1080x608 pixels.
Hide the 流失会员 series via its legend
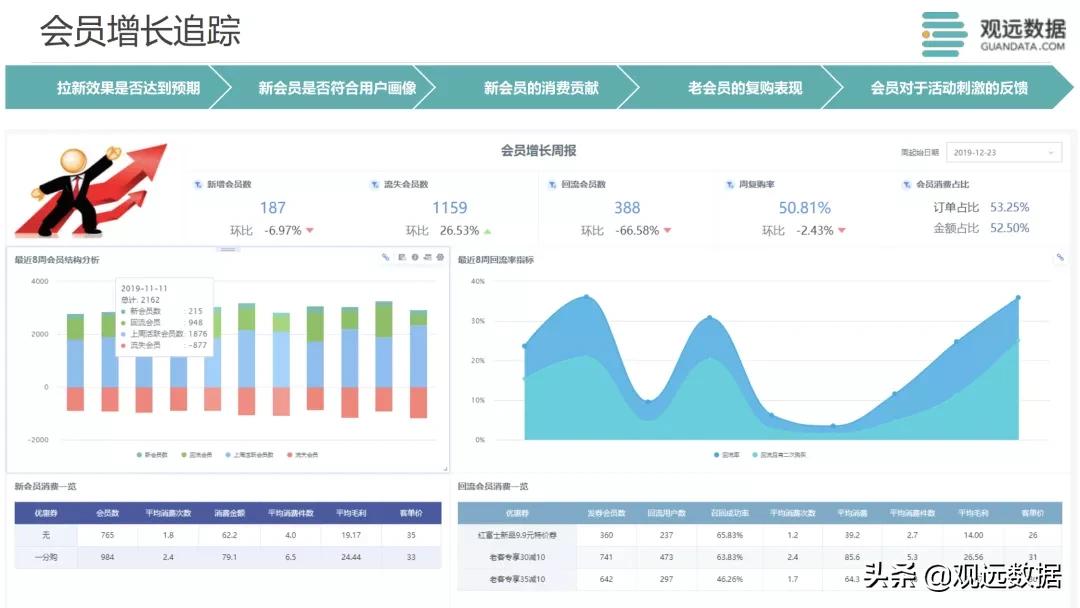click(302, 453)
